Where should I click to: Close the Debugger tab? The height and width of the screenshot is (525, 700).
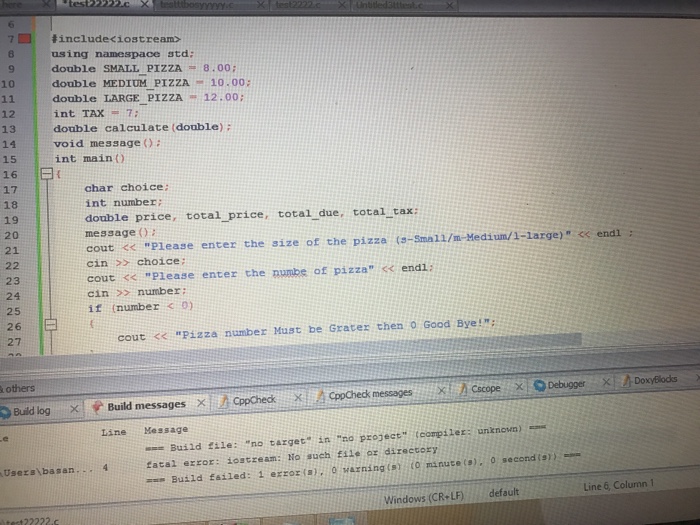click(x=606, y=382)
